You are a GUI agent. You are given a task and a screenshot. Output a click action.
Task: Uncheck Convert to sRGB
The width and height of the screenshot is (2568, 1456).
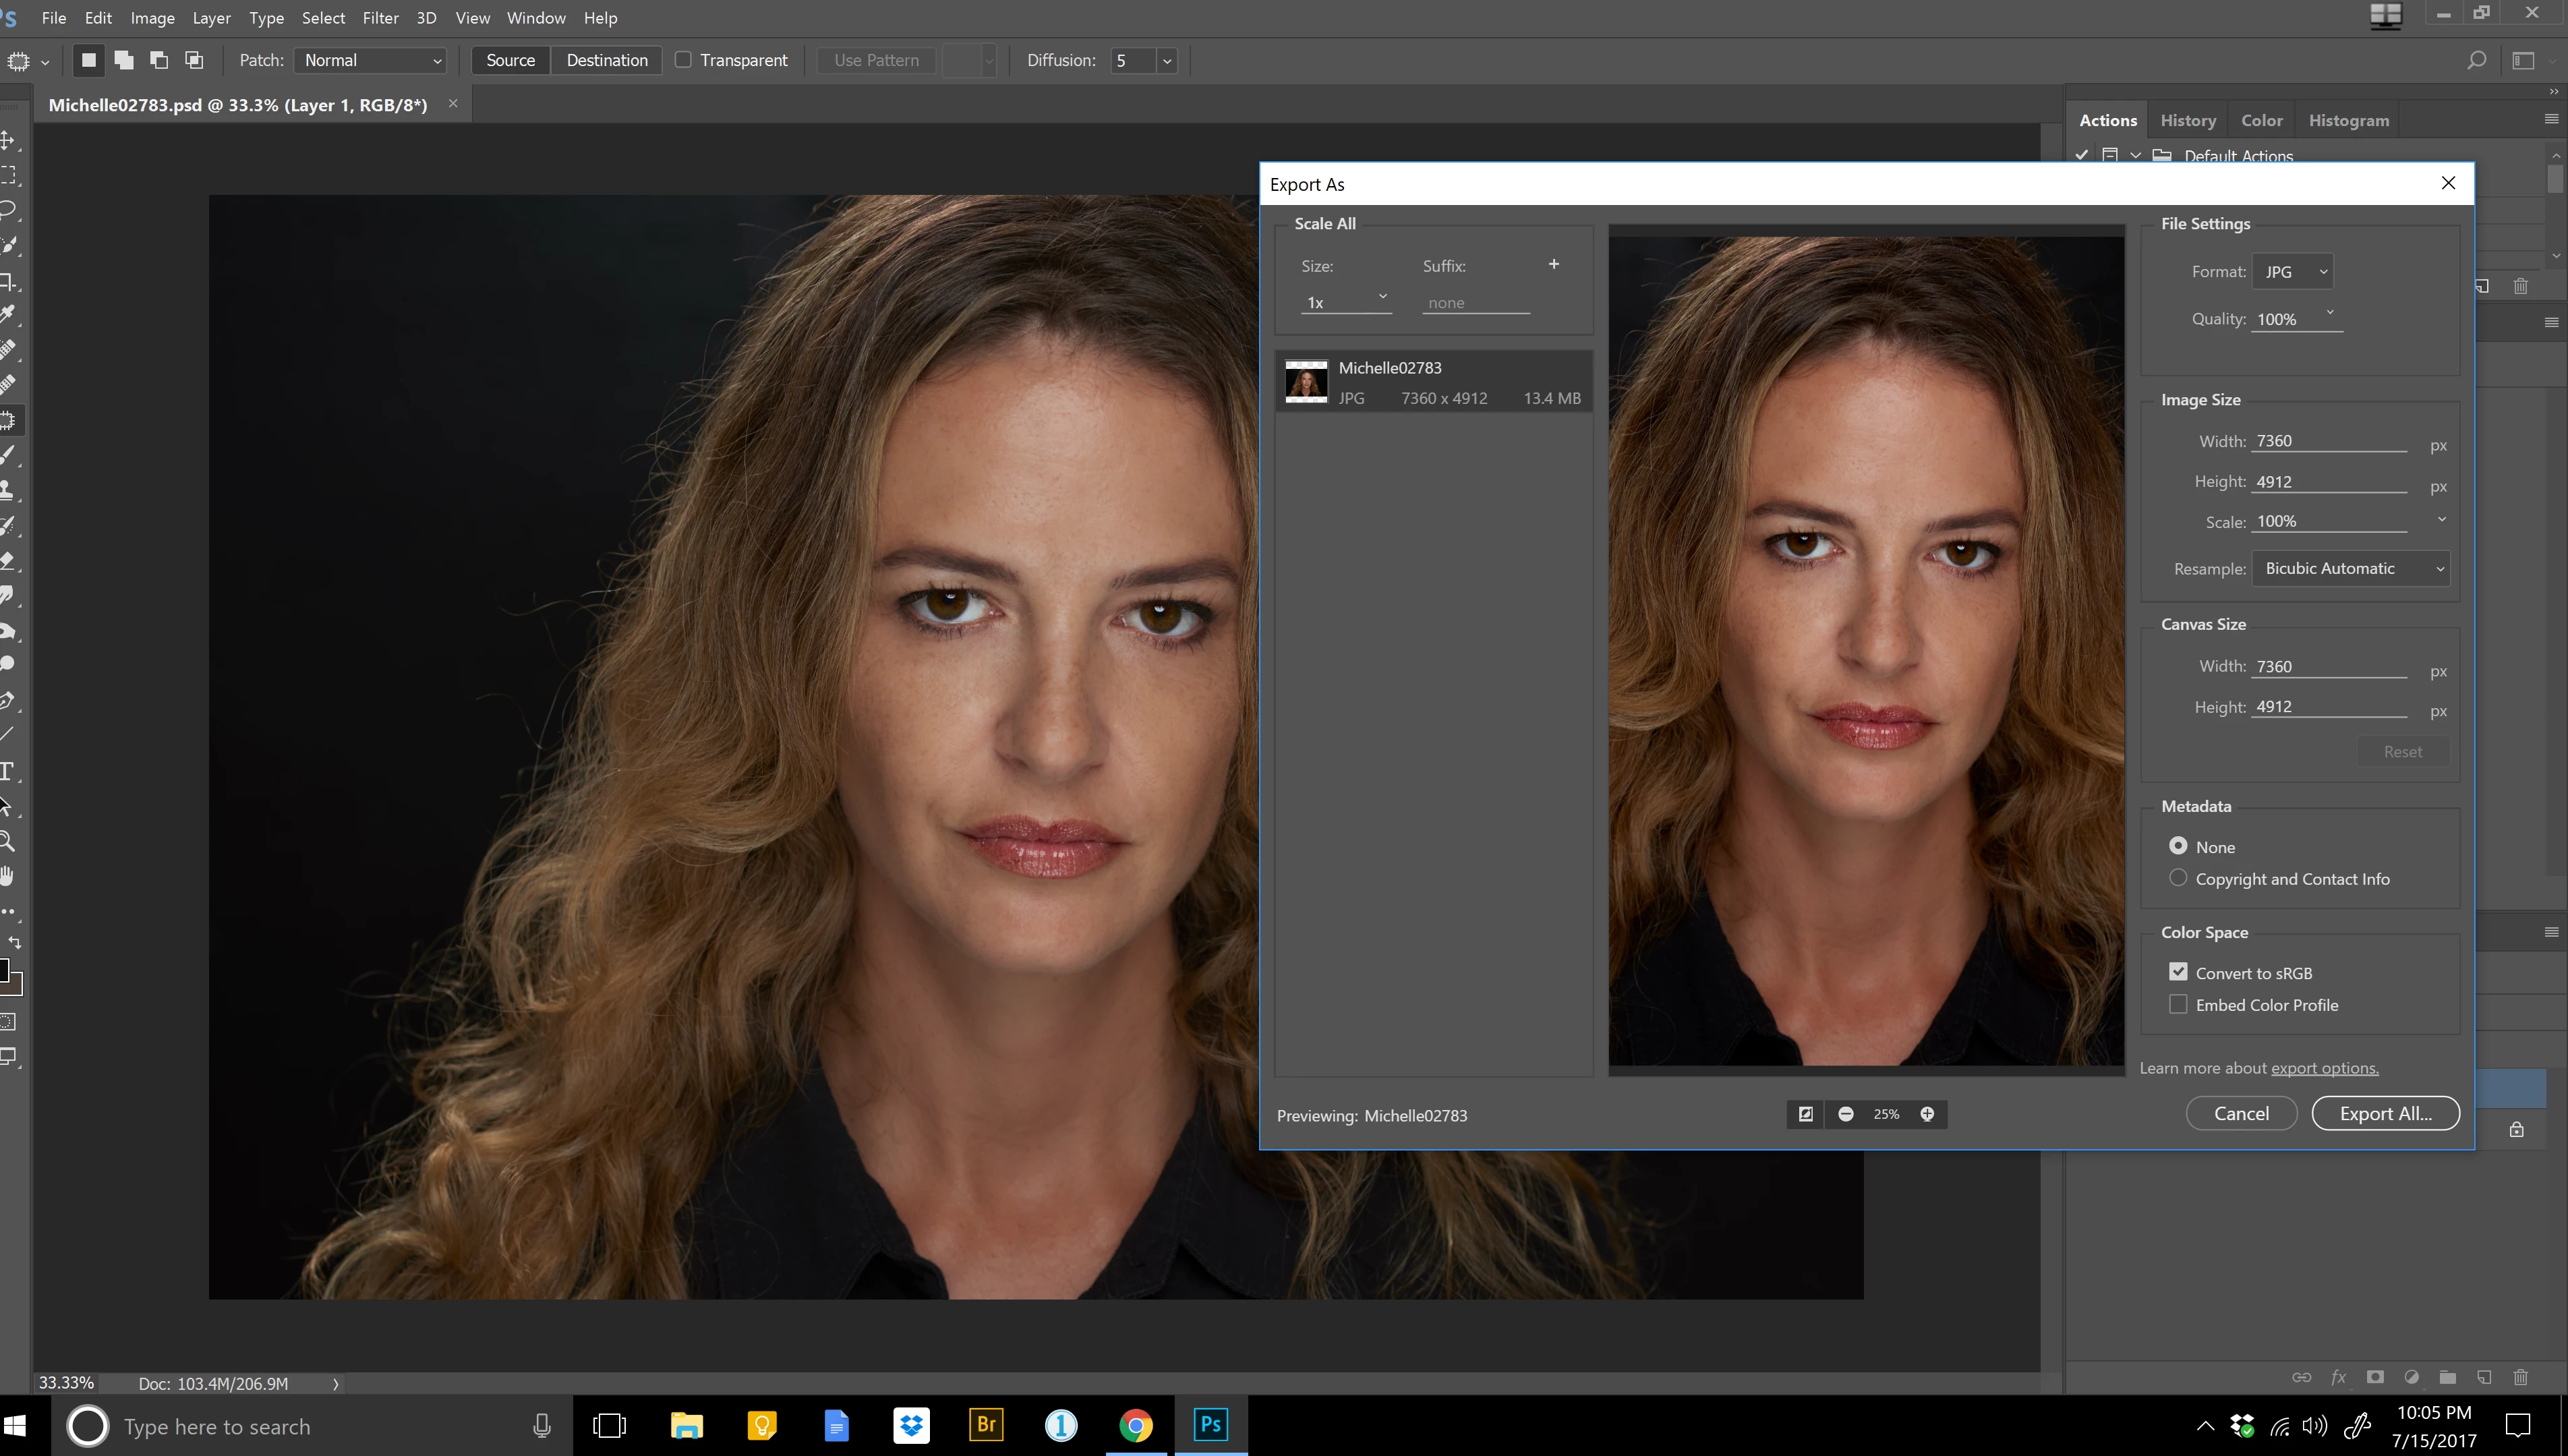pos(2178,972)
